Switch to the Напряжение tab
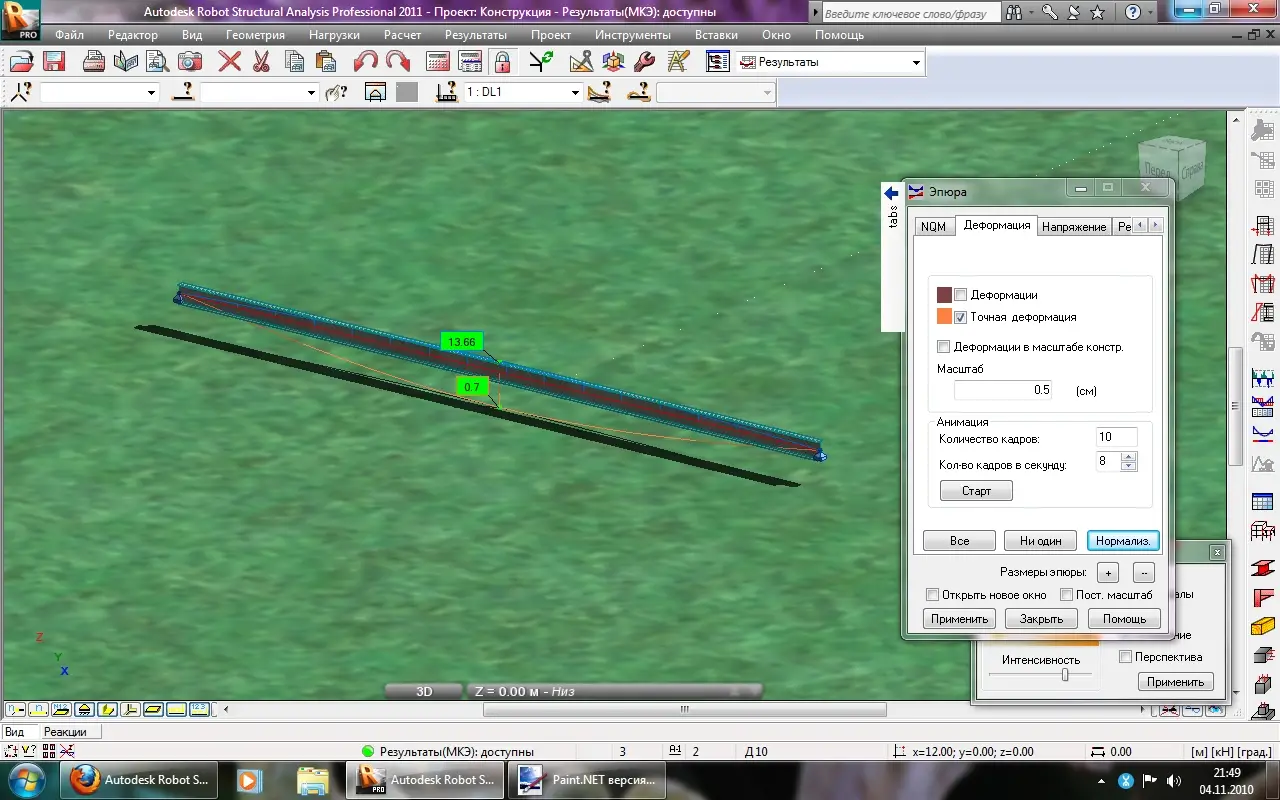The height and width of the screenshot is (800, 1280). pos(1074,227)
